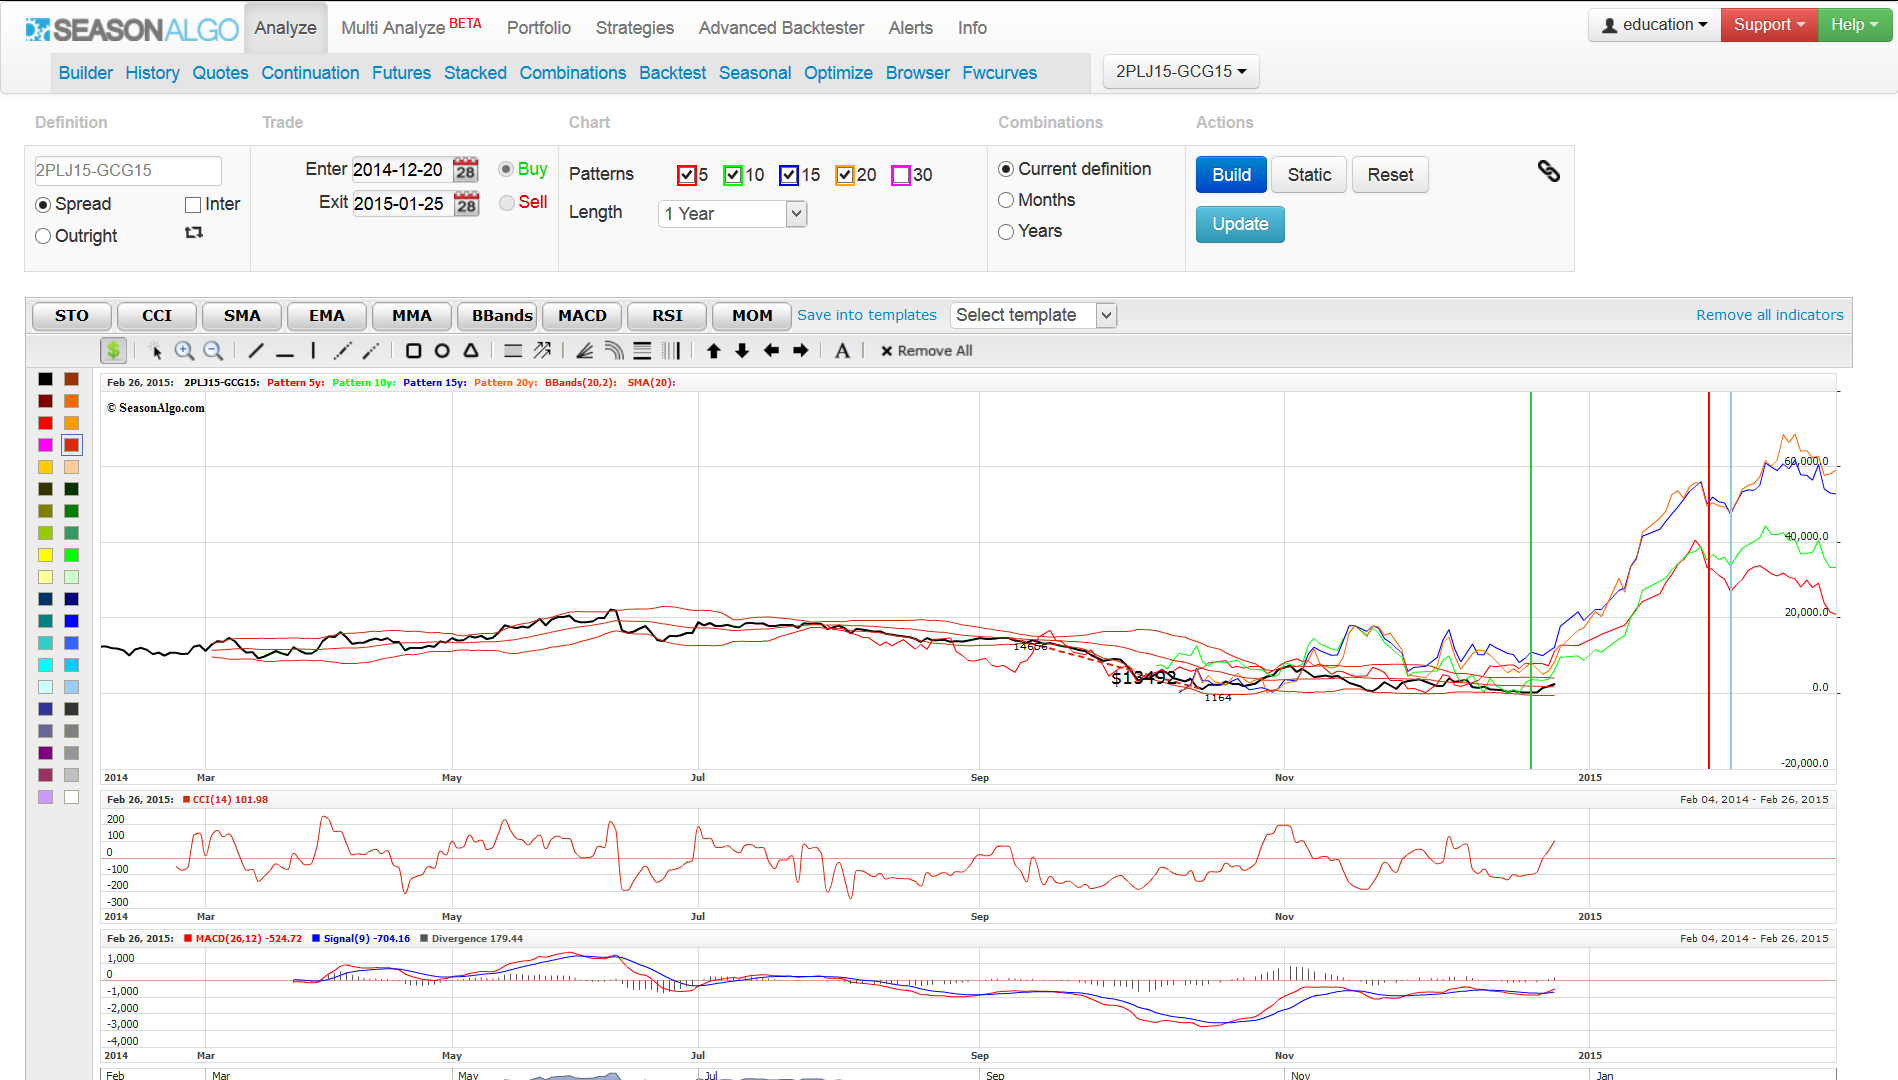Choose the Years combinations option
The image size is (1898, 1080).
(x=1006, y=231)
